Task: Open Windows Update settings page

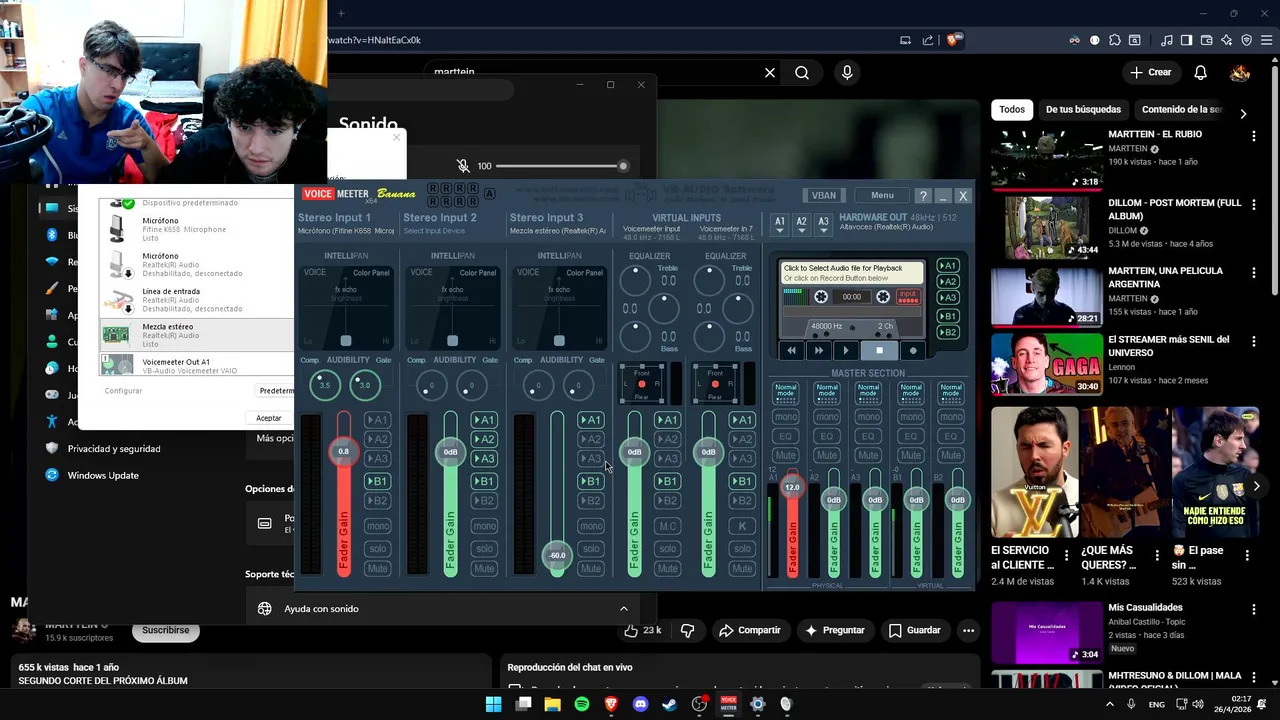Action: click(103, 475)
